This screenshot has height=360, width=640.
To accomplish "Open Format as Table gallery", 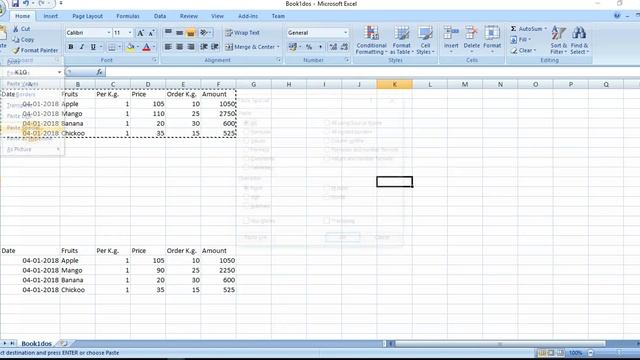I will 402,40.
